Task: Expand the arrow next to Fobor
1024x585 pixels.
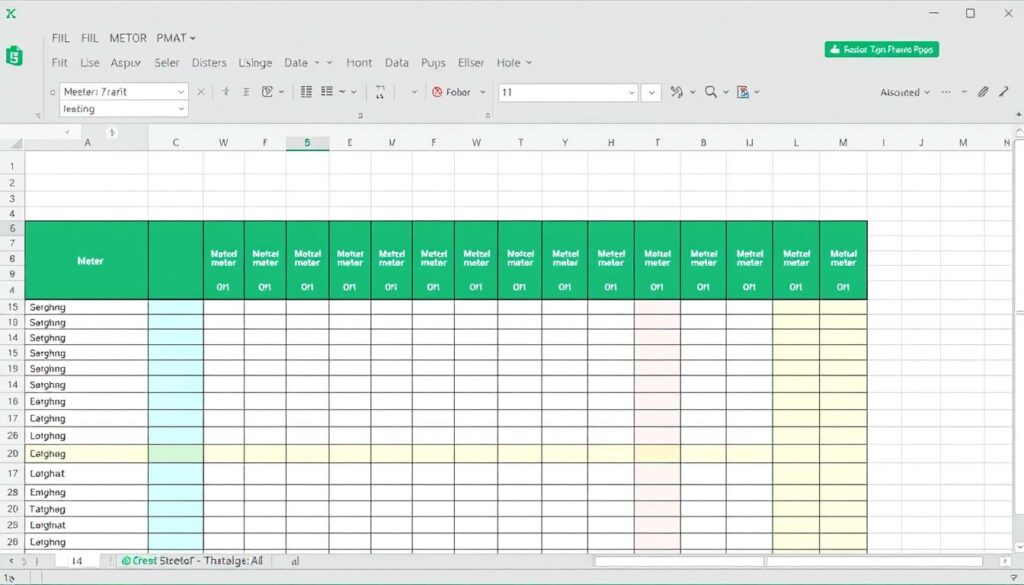Action: click(x=483, y=92)
